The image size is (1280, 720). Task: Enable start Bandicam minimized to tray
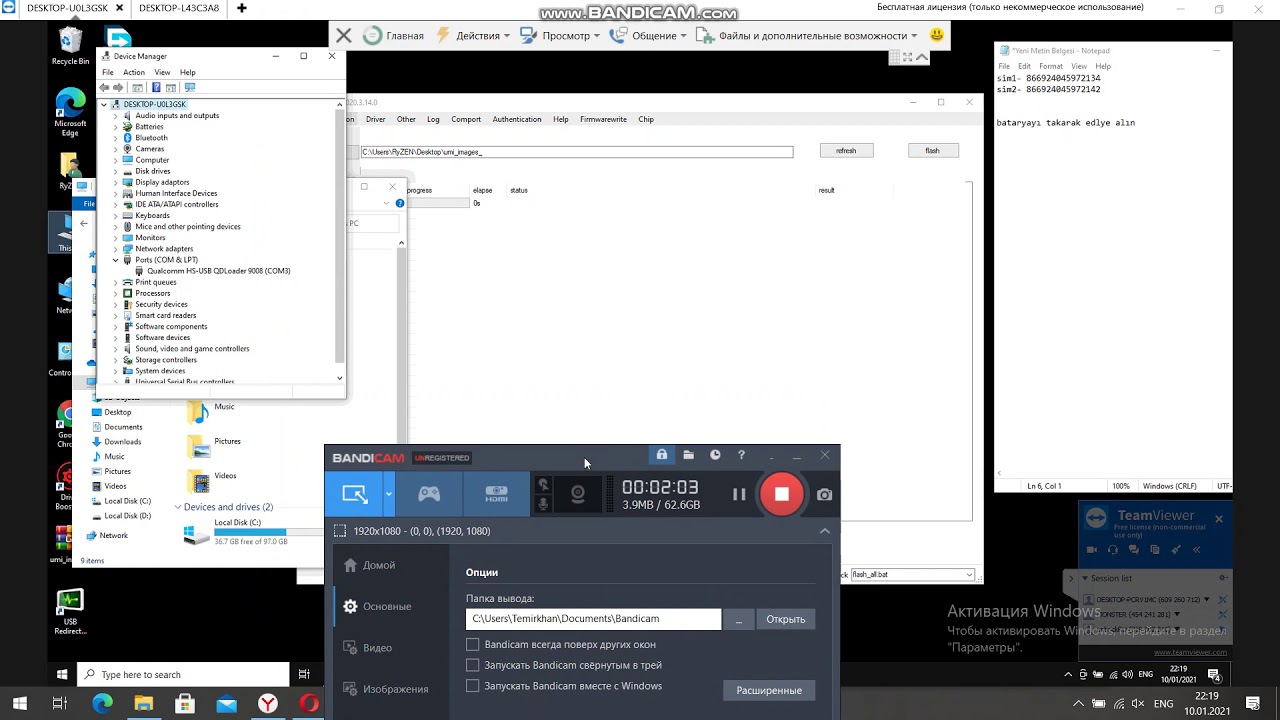pos(473,665)
